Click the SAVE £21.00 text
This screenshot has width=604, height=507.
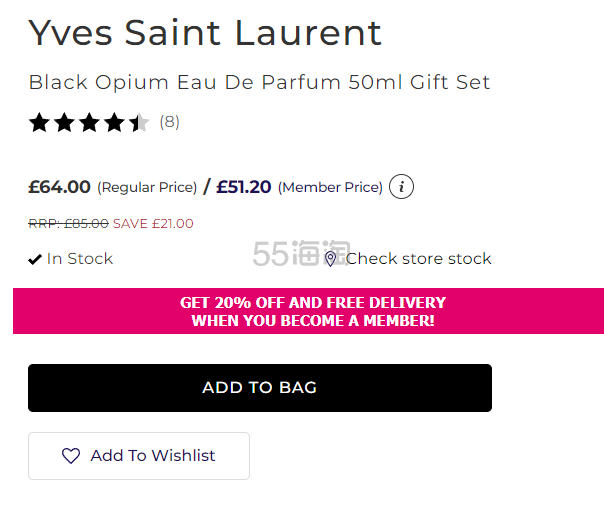click(x=153, y=224)
